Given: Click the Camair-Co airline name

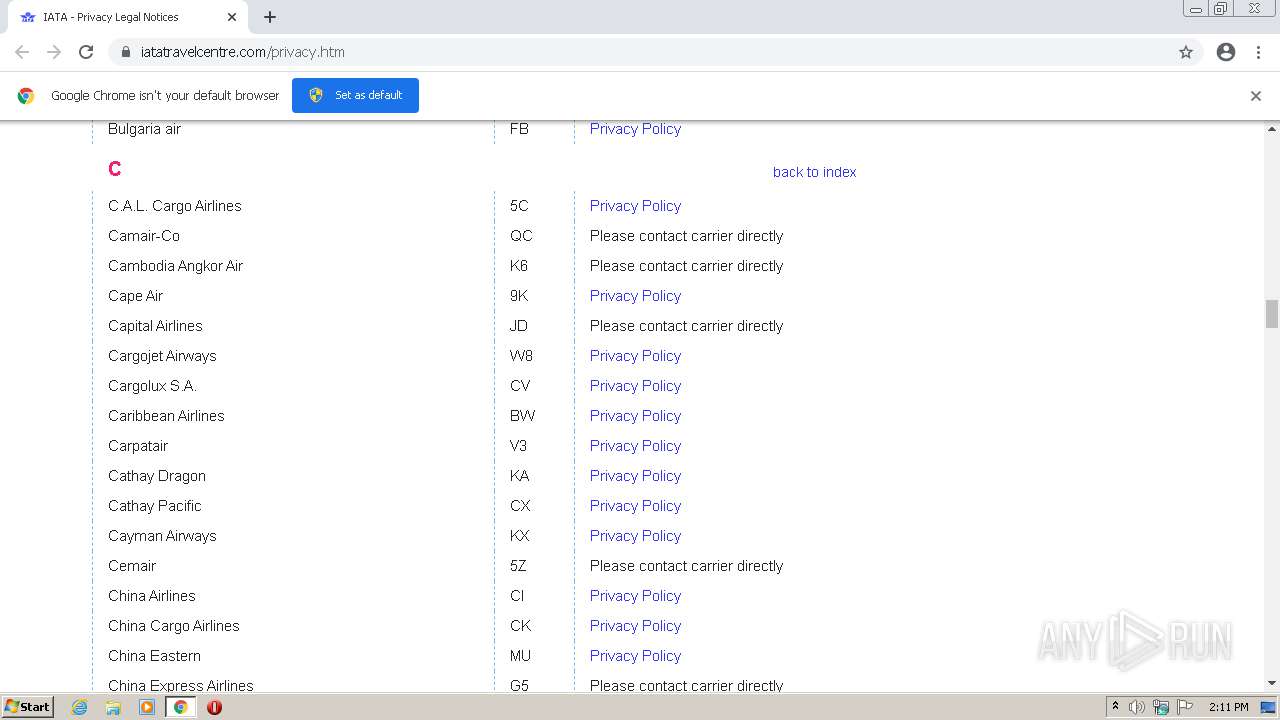Looking at the screenshot, I should (144, 236).
